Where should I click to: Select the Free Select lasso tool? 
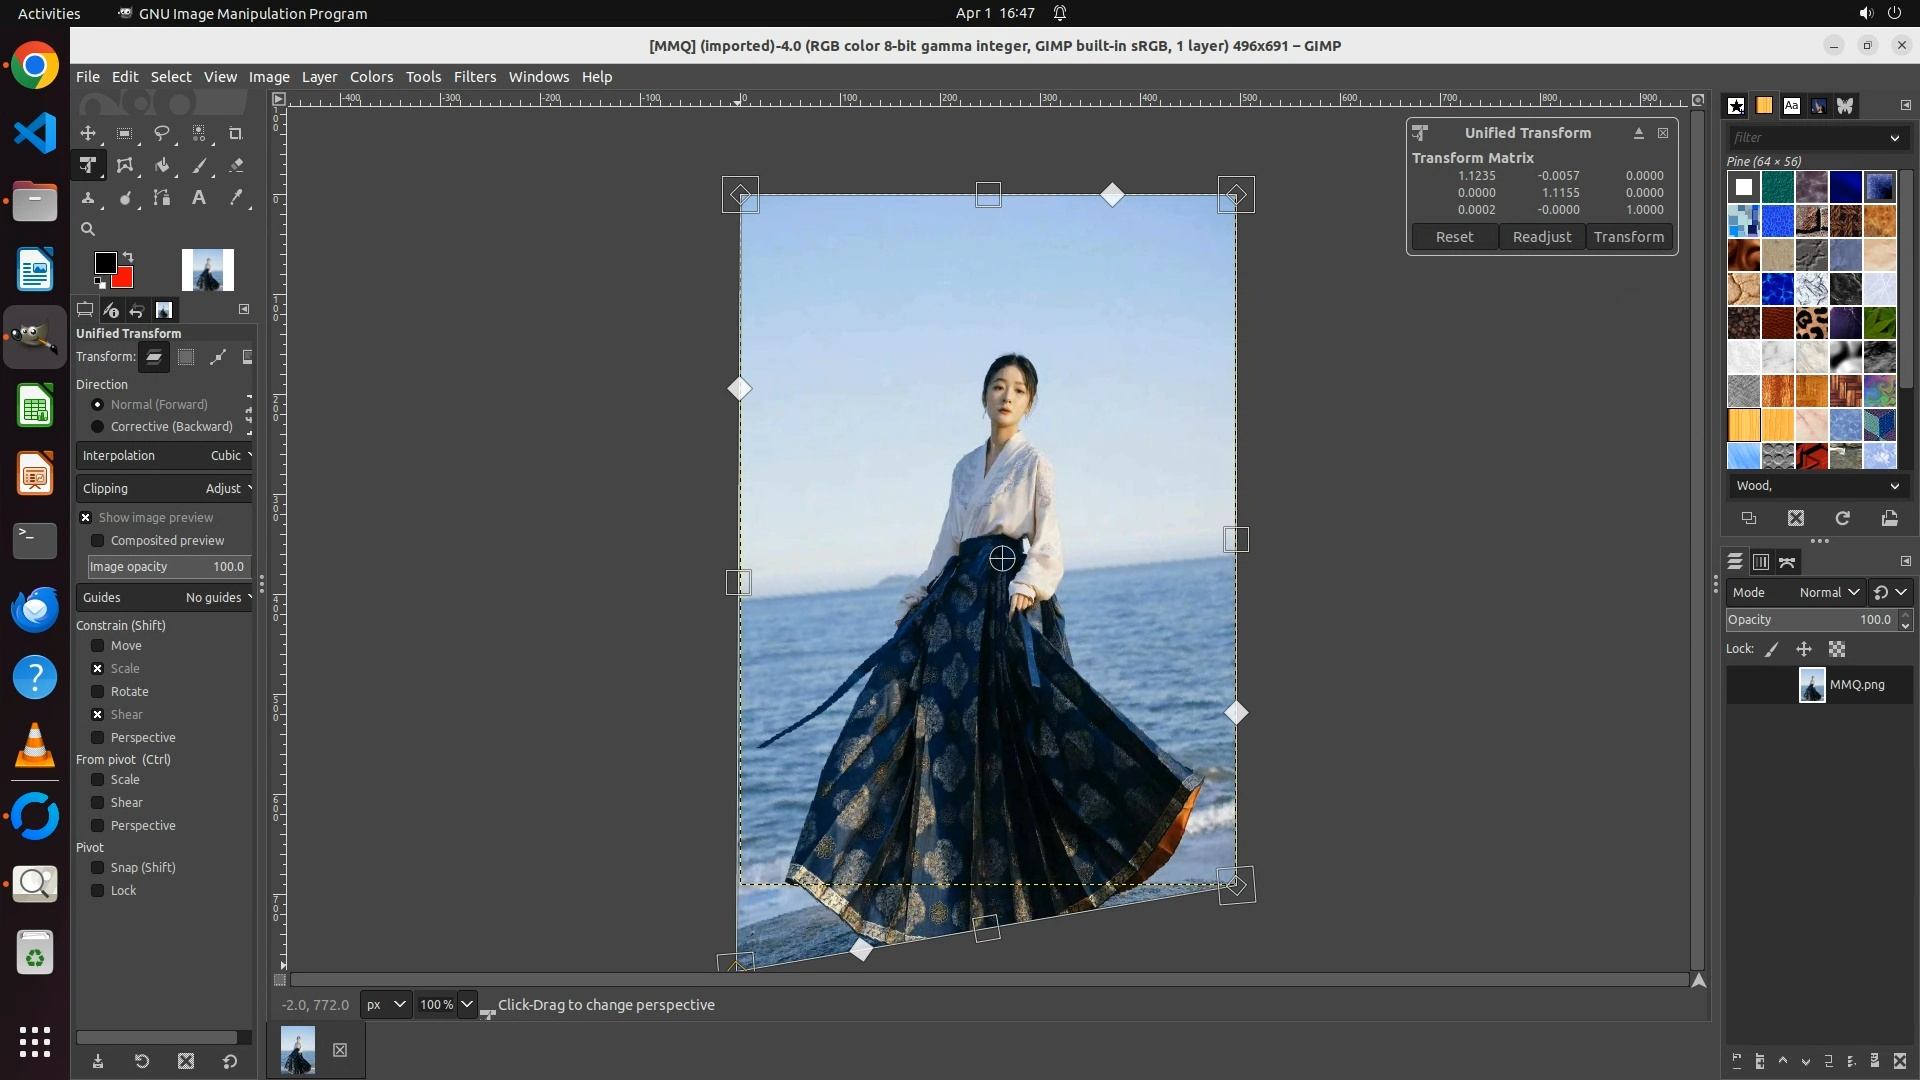pyautogui.click(x=161, y=133)
